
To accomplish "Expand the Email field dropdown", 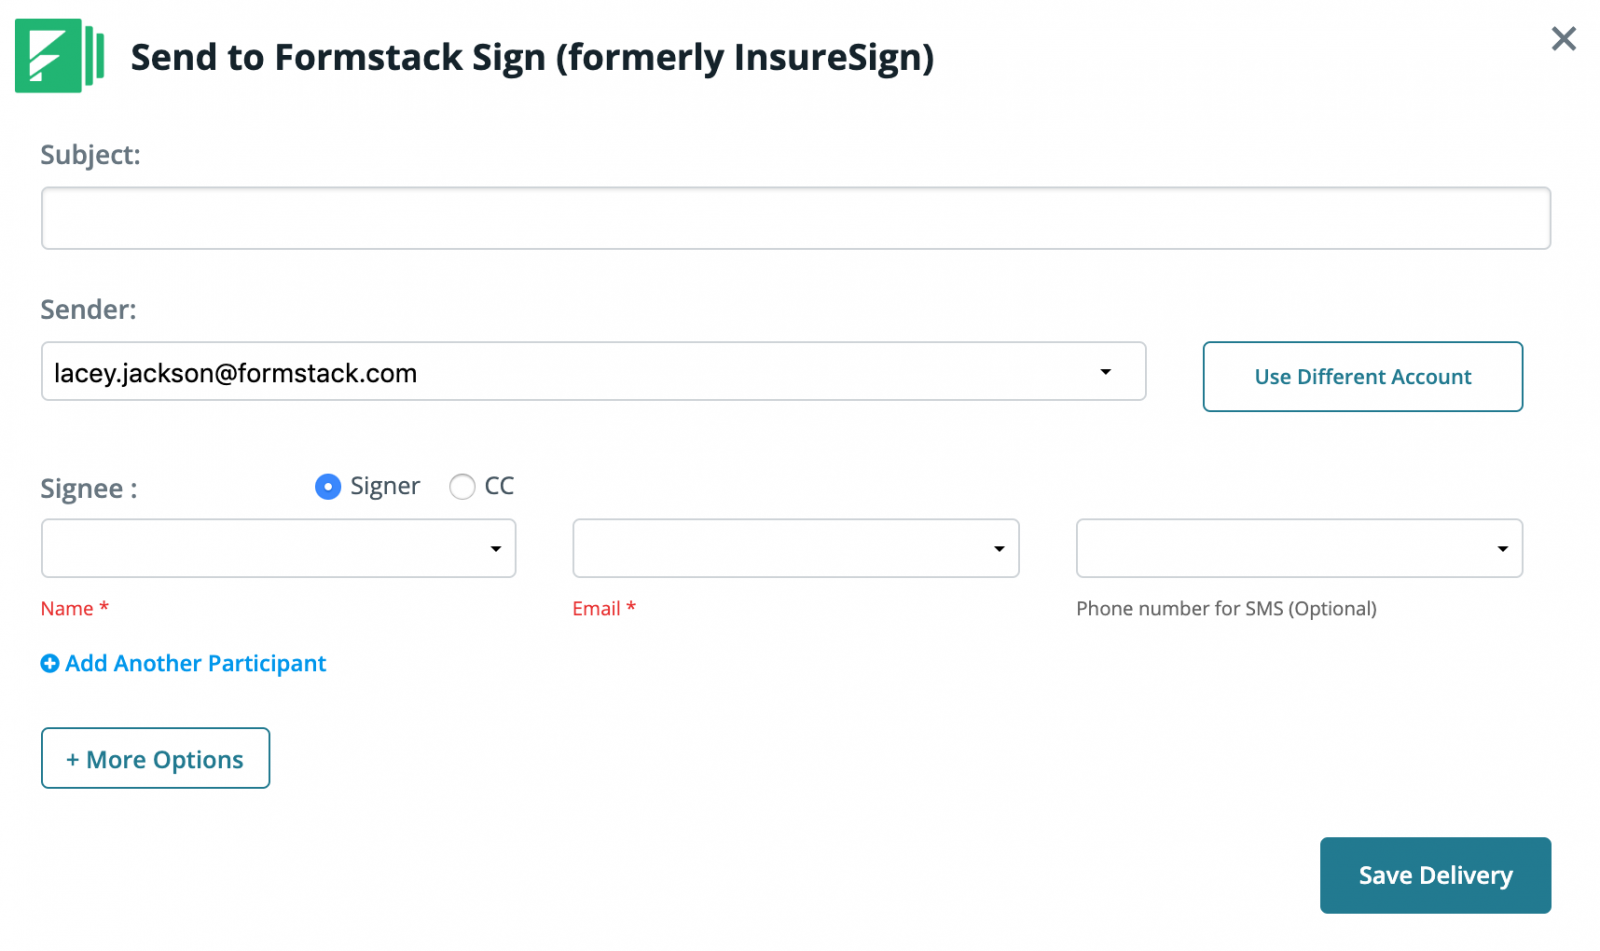I will [999, 548].
